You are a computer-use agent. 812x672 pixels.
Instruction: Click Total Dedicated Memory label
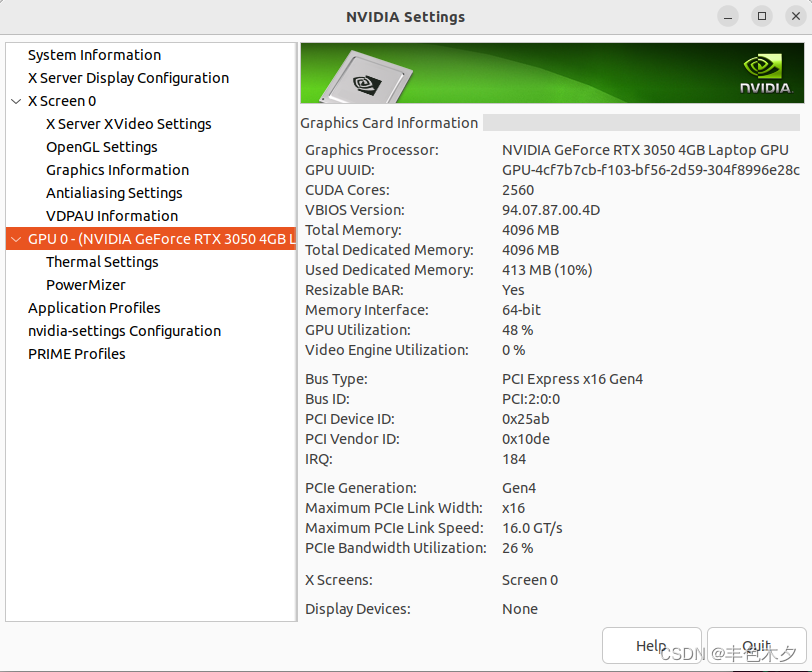coord(389,250)
